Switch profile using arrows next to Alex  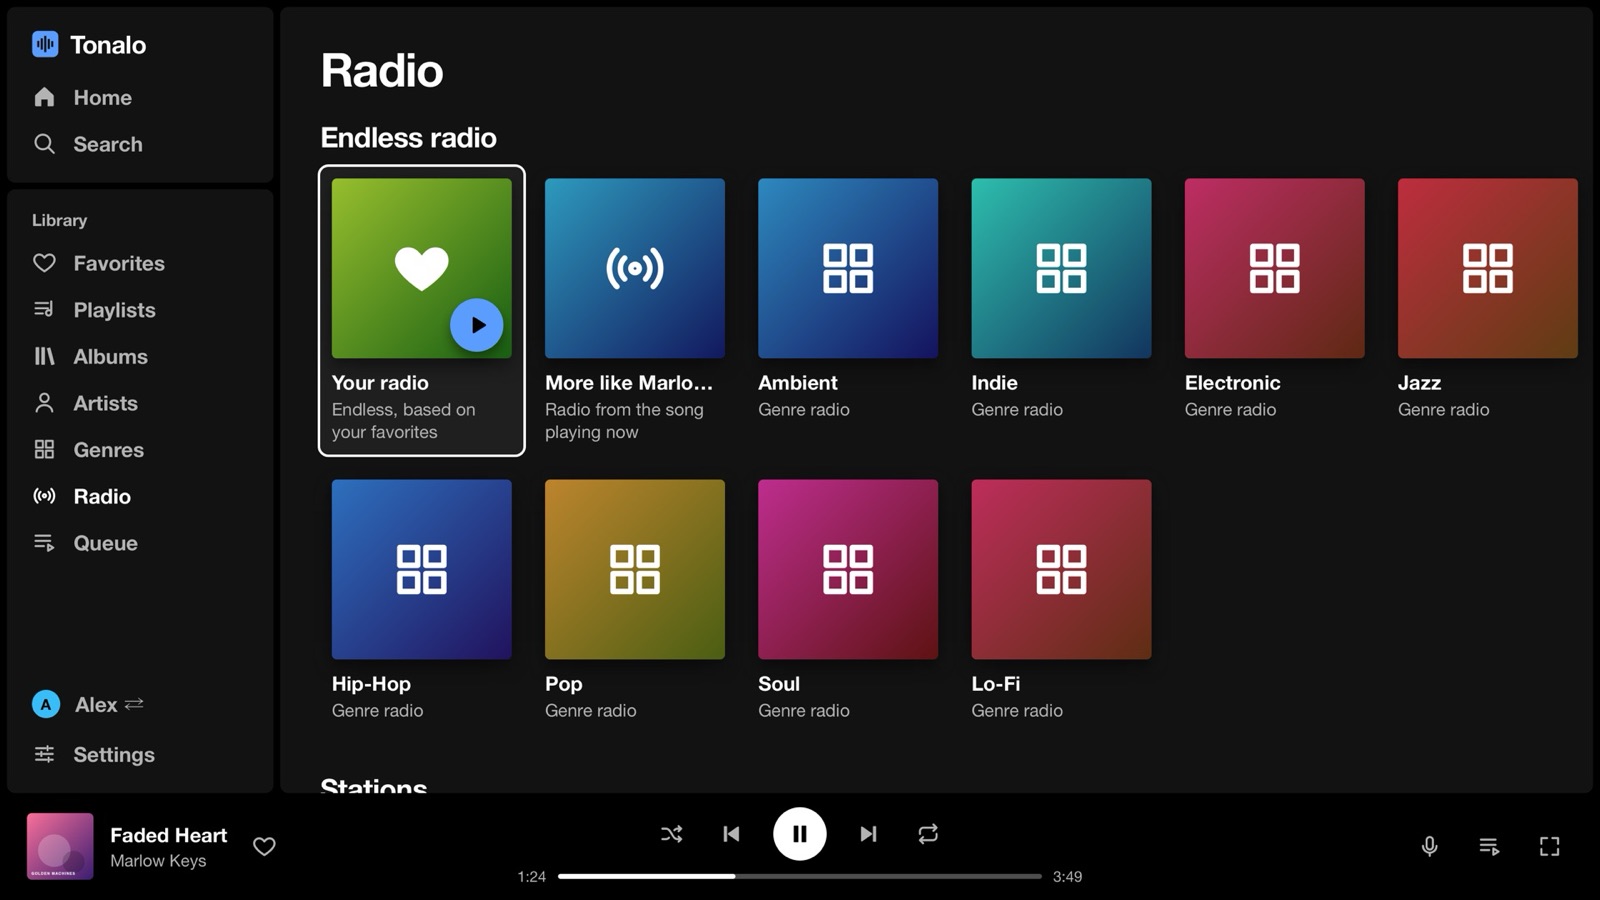[x=134, y=704]
